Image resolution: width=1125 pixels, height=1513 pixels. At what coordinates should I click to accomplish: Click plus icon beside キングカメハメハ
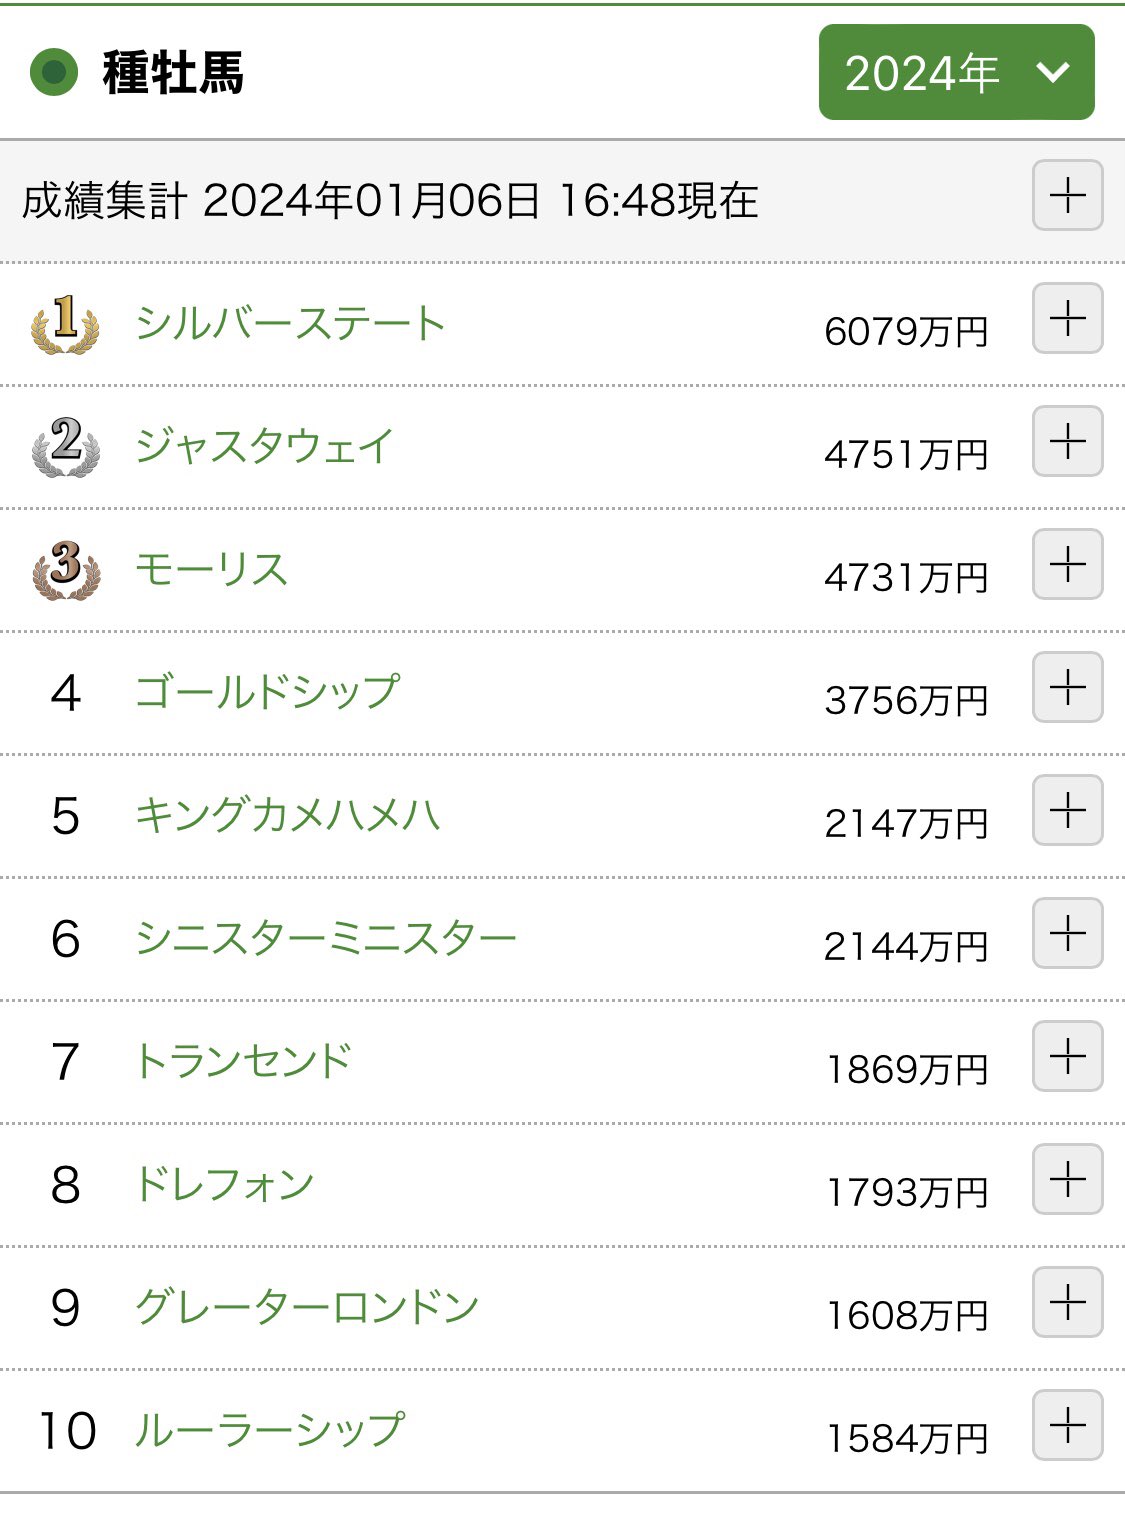click(1067, 810)
